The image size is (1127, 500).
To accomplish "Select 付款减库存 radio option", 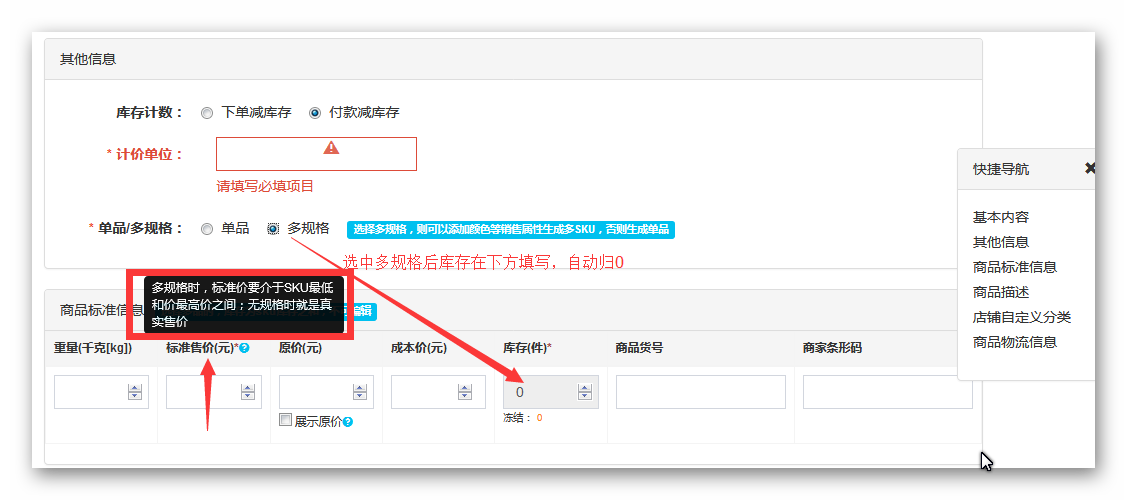I will click(315, 113).
